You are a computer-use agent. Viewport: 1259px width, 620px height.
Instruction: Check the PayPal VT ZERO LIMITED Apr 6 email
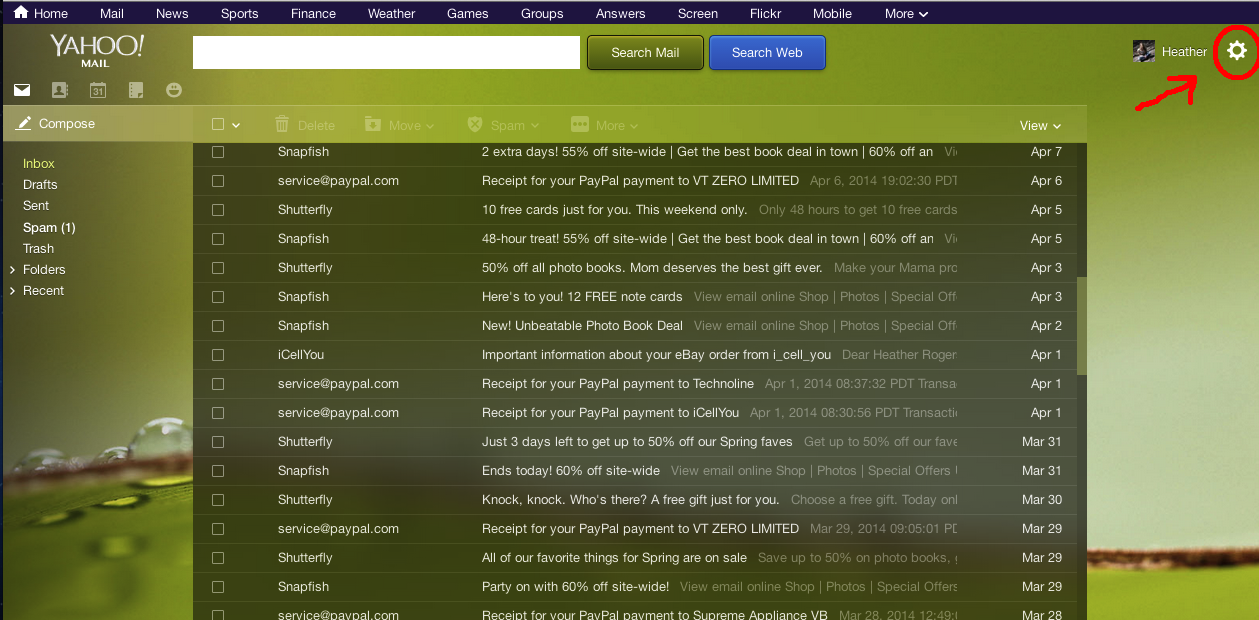pyautogui.click(x=218, y=181)
